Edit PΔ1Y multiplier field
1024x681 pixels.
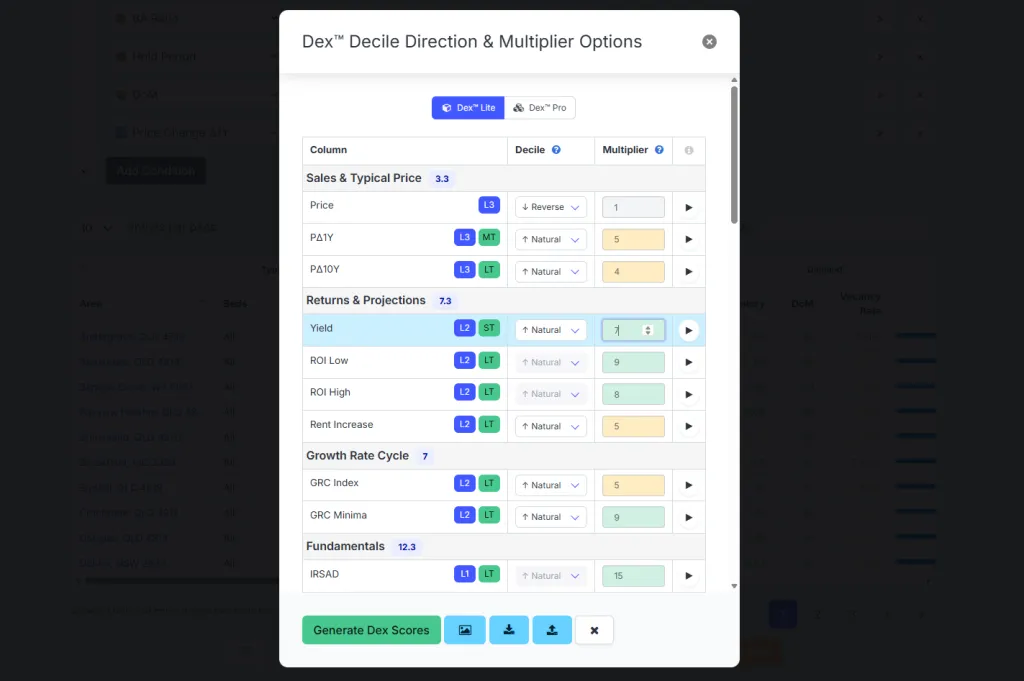633,240
